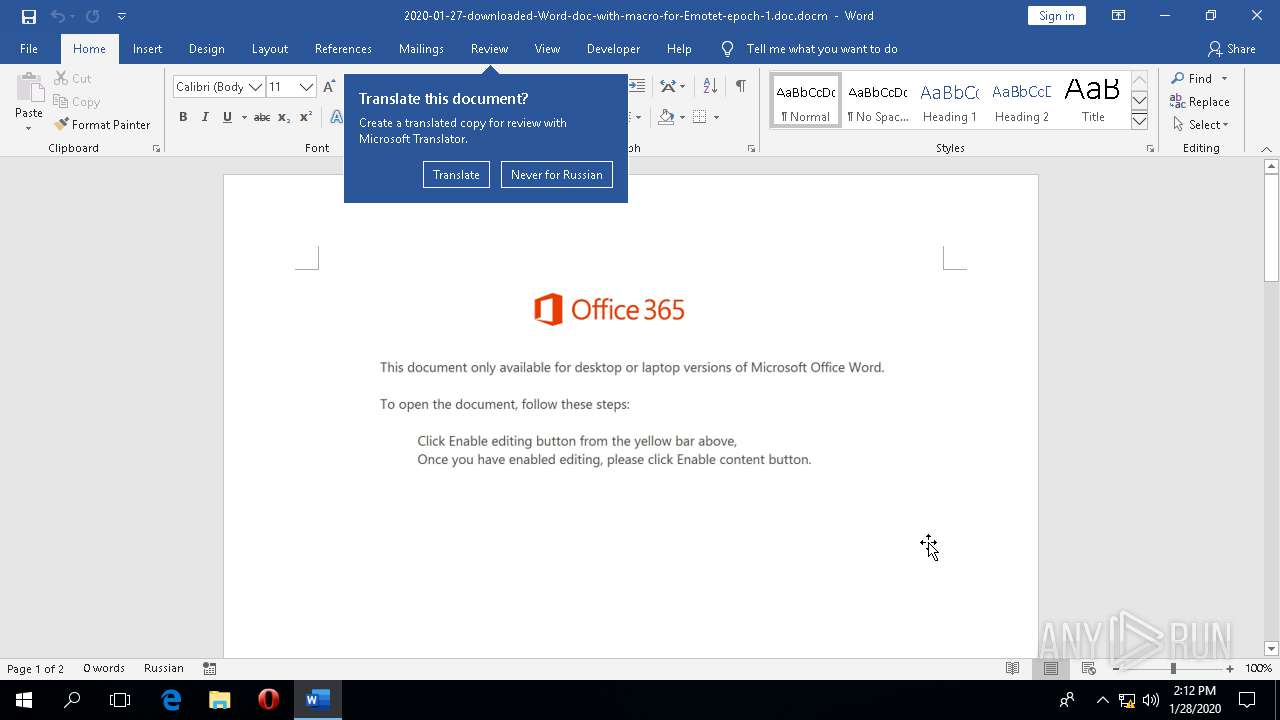Click the Translate button
This screenshot has height=720, width=1280.
pos(456,174)
